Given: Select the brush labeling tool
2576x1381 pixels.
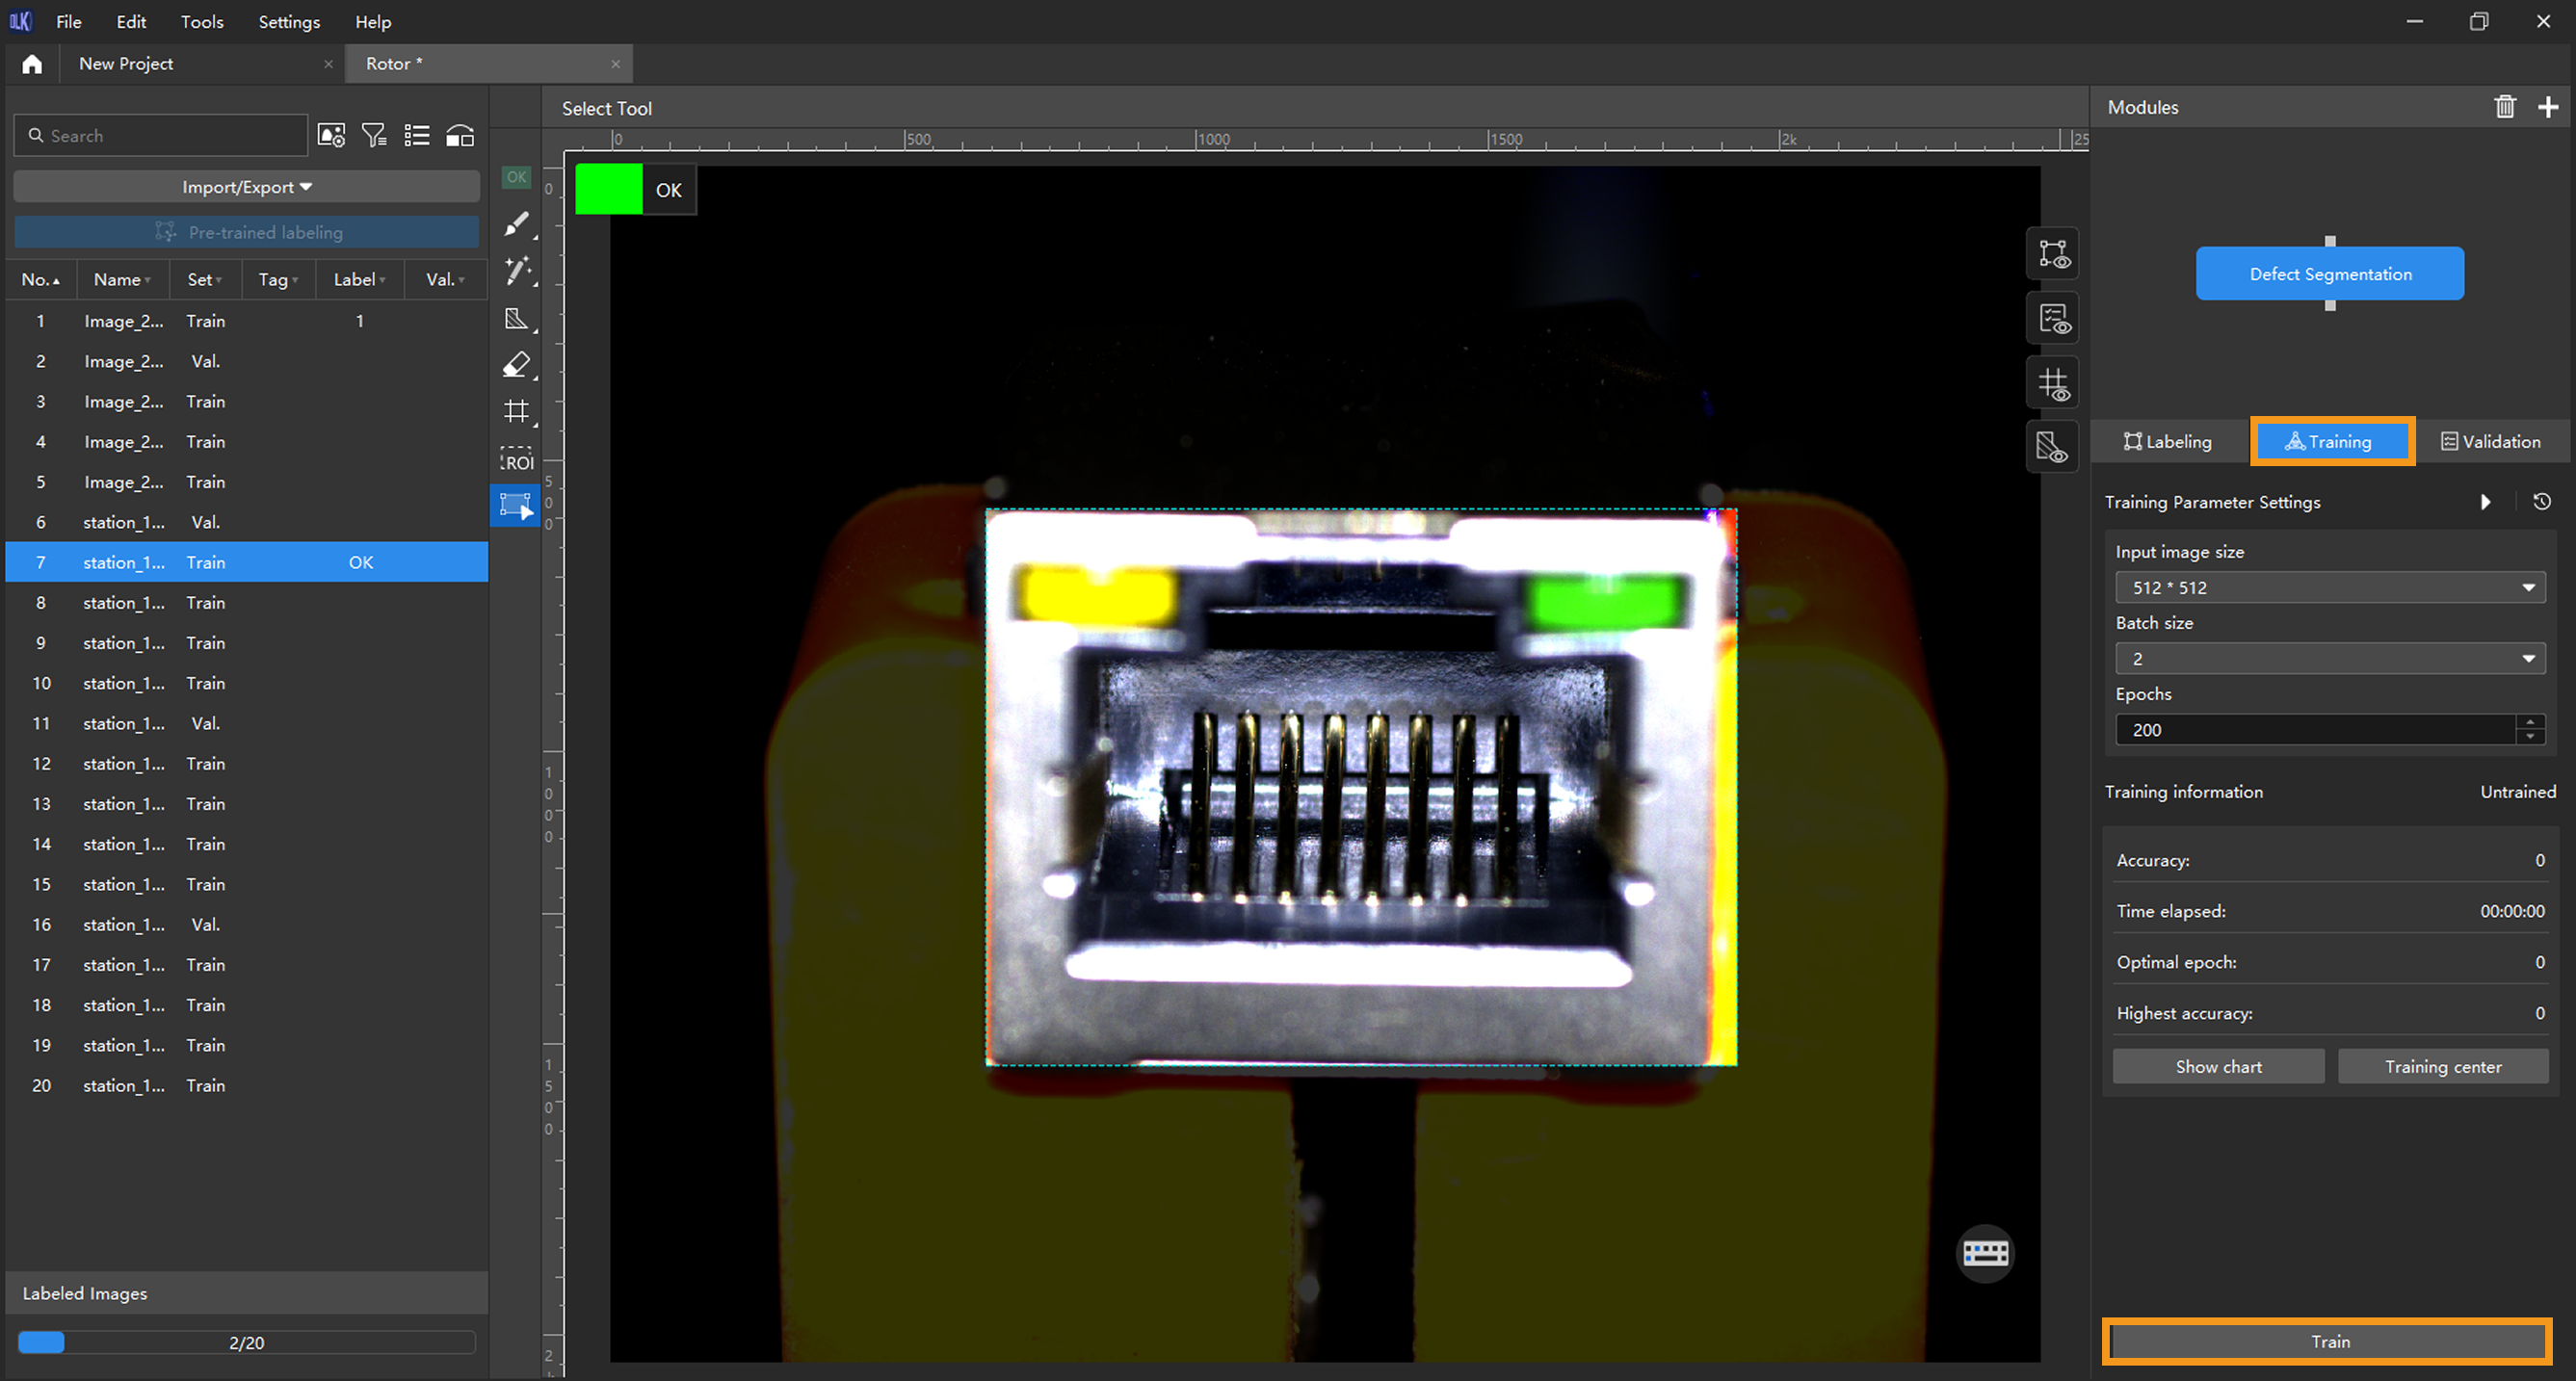Looking at the screenshot, I should (517, 224).
